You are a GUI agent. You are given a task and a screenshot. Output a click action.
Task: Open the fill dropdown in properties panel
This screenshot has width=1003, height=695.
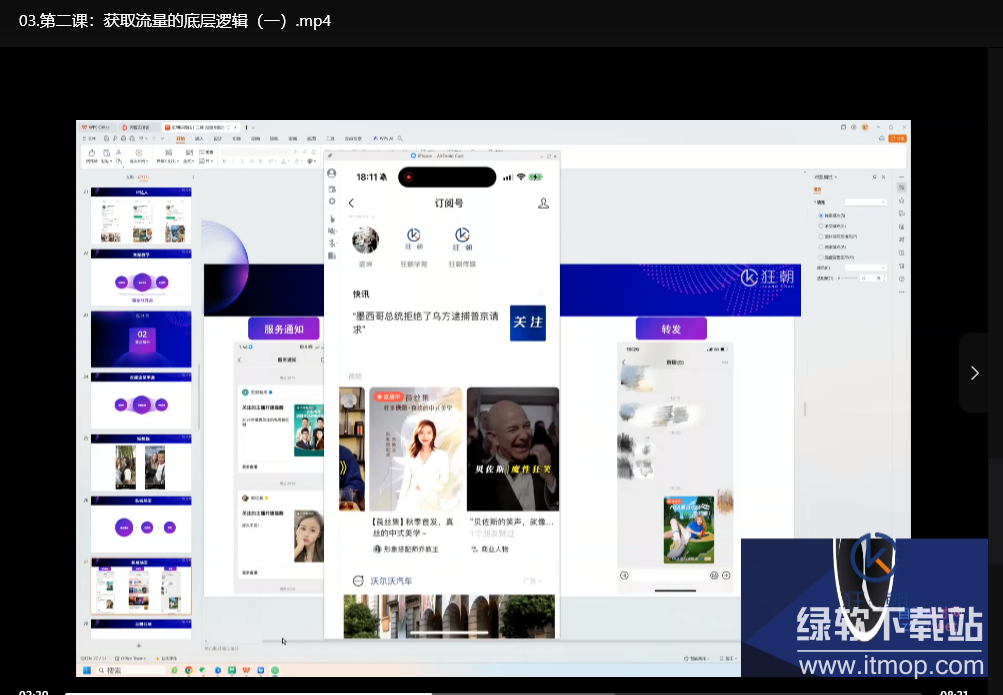pyautogui.click(x=867, y=202)
